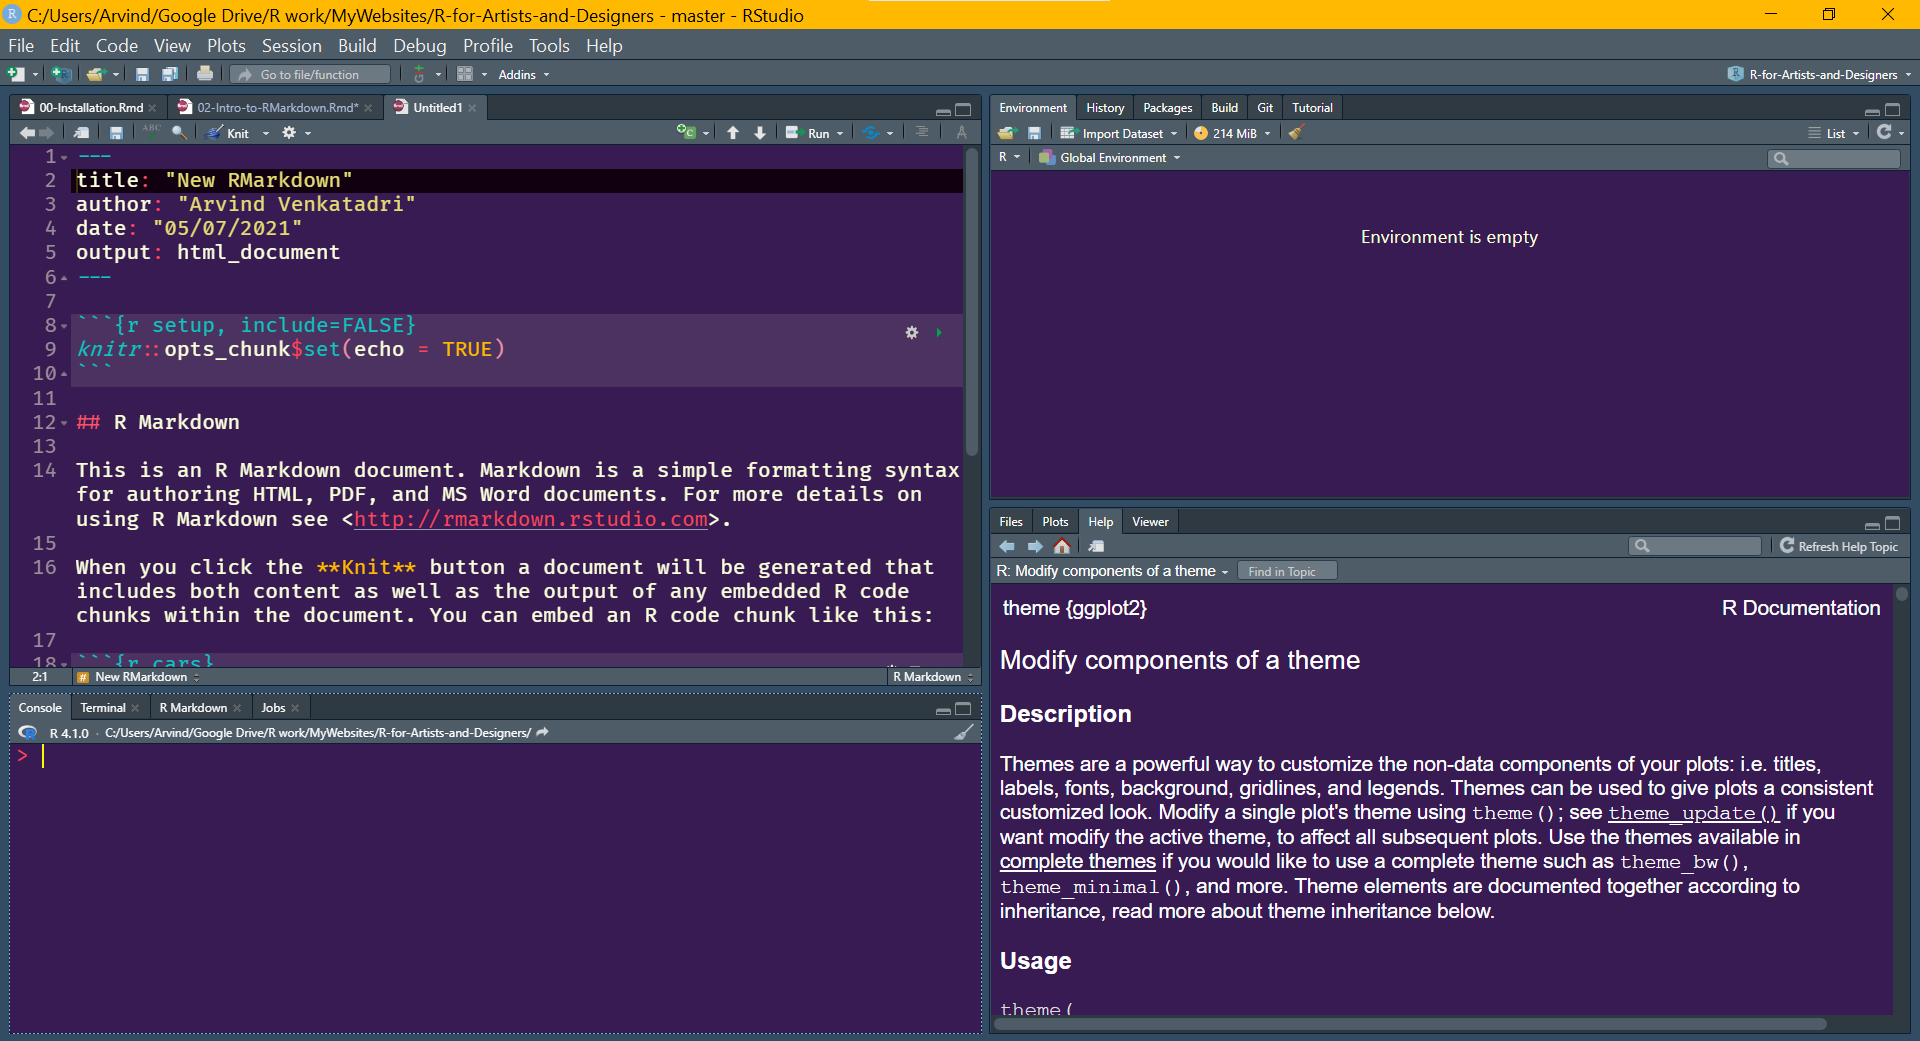Image resolution: width=1920 pixels, height=1041 pixels.
Task: Save the current Untitled1 document
Action: coord(116,133)
